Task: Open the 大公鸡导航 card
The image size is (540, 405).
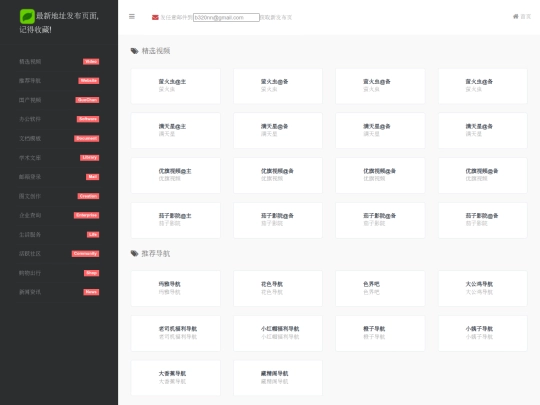Action: [482, 288]
